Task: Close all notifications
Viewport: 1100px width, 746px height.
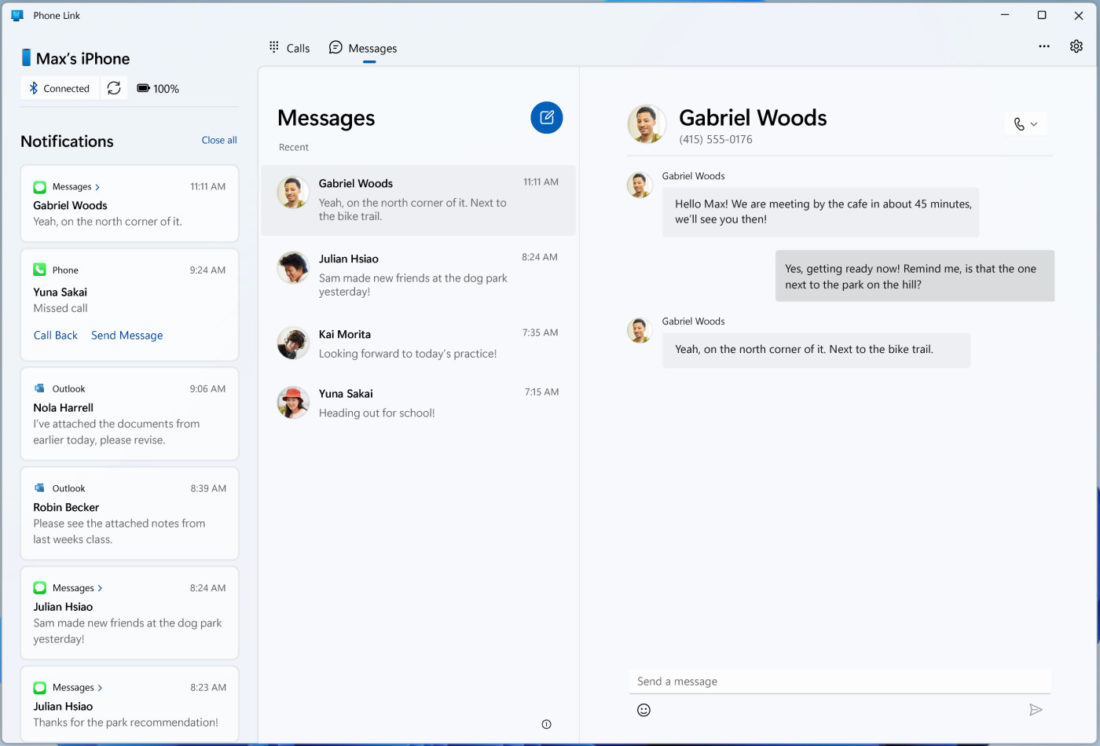Action: click(x=218, y=140)
